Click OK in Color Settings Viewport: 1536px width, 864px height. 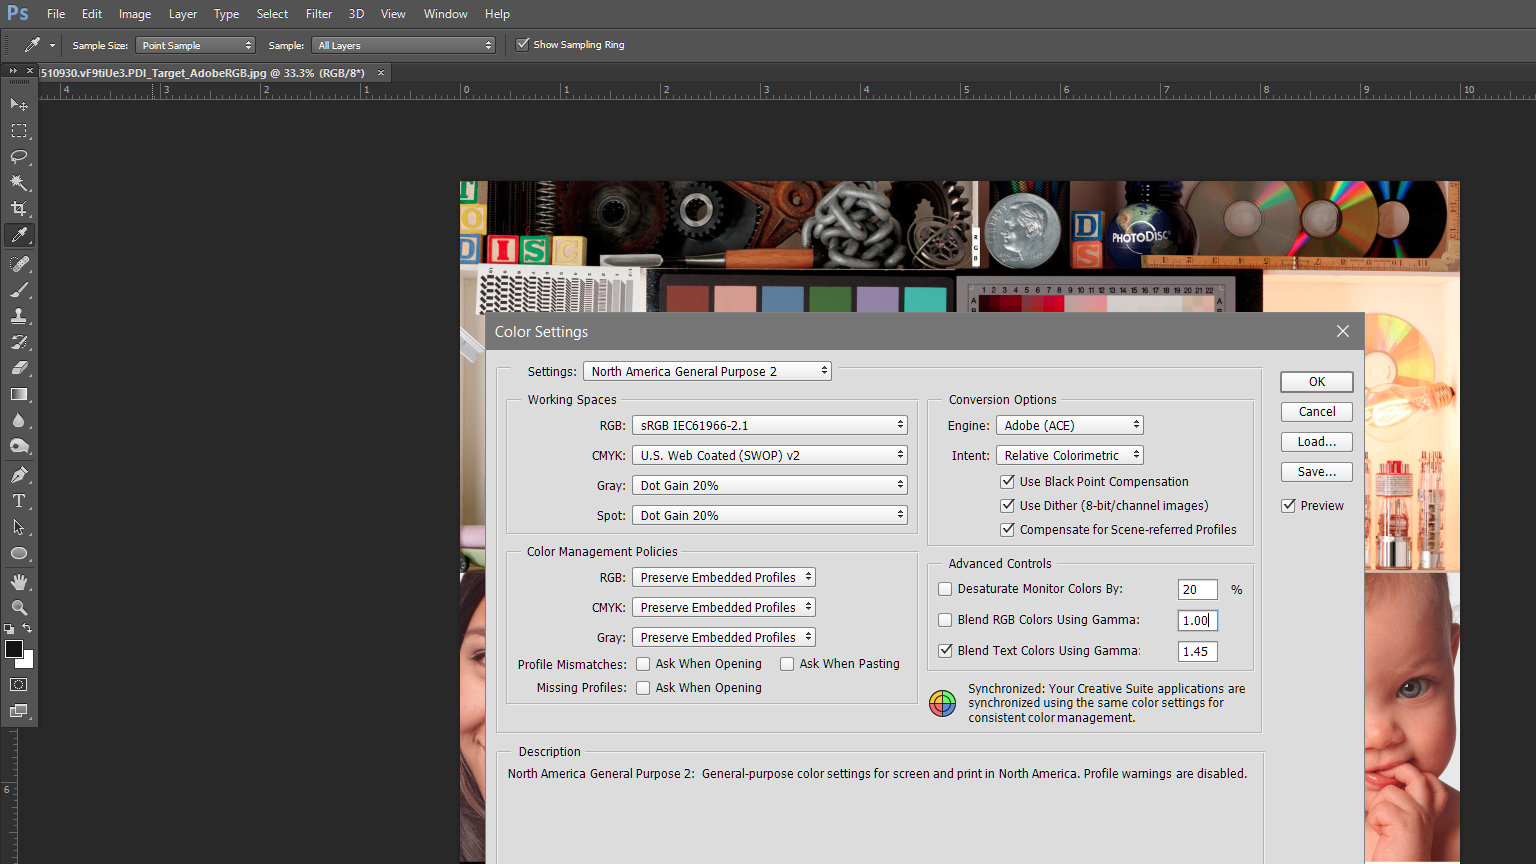(x=1317, y=382)
